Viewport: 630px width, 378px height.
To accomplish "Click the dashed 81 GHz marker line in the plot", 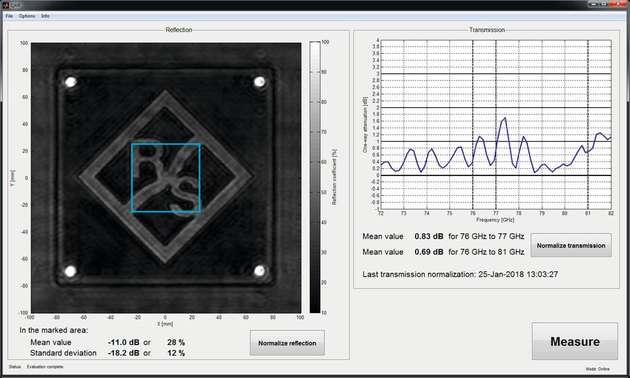I will (x=588, y=124).
